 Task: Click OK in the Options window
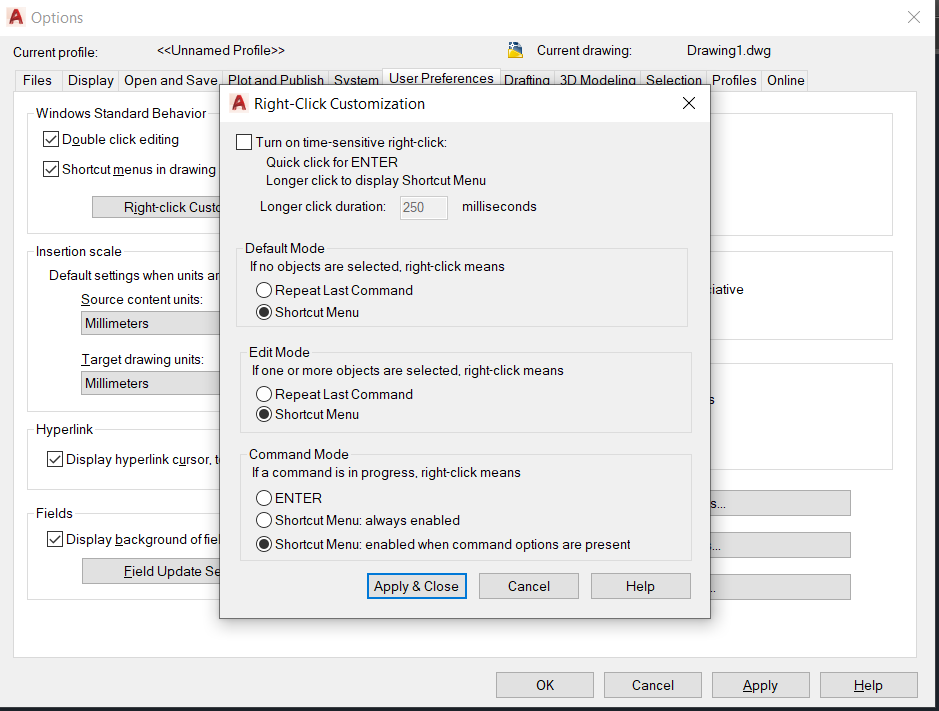[545, 685]
